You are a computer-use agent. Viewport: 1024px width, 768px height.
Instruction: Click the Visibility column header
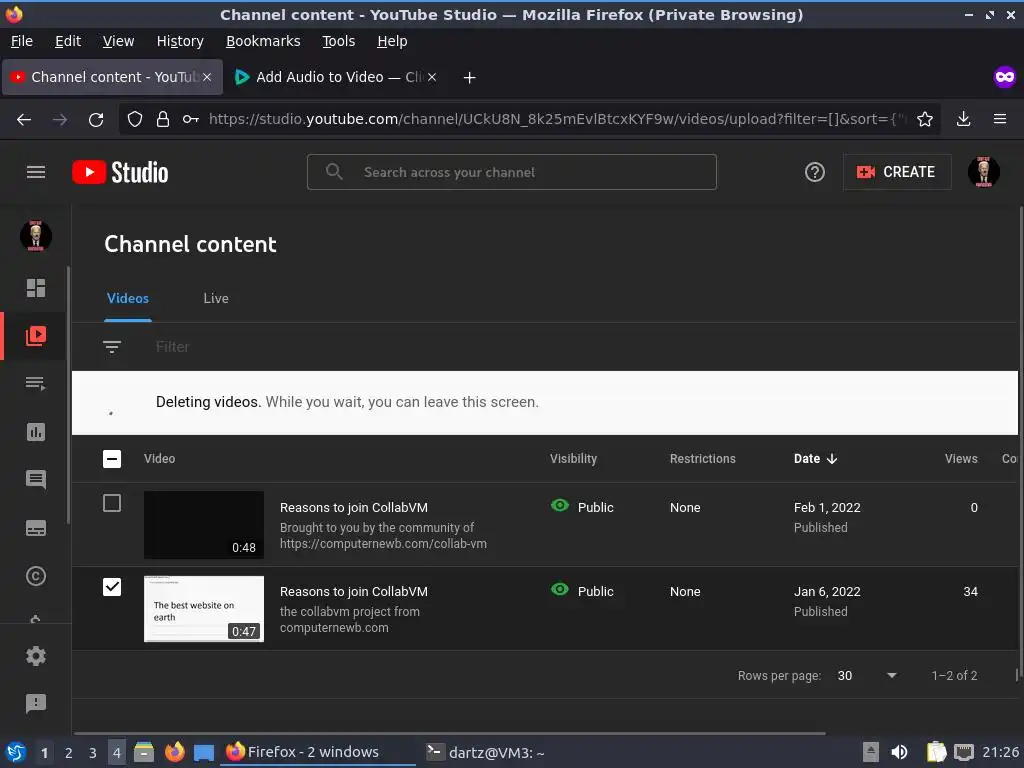(x=573, y=458)
